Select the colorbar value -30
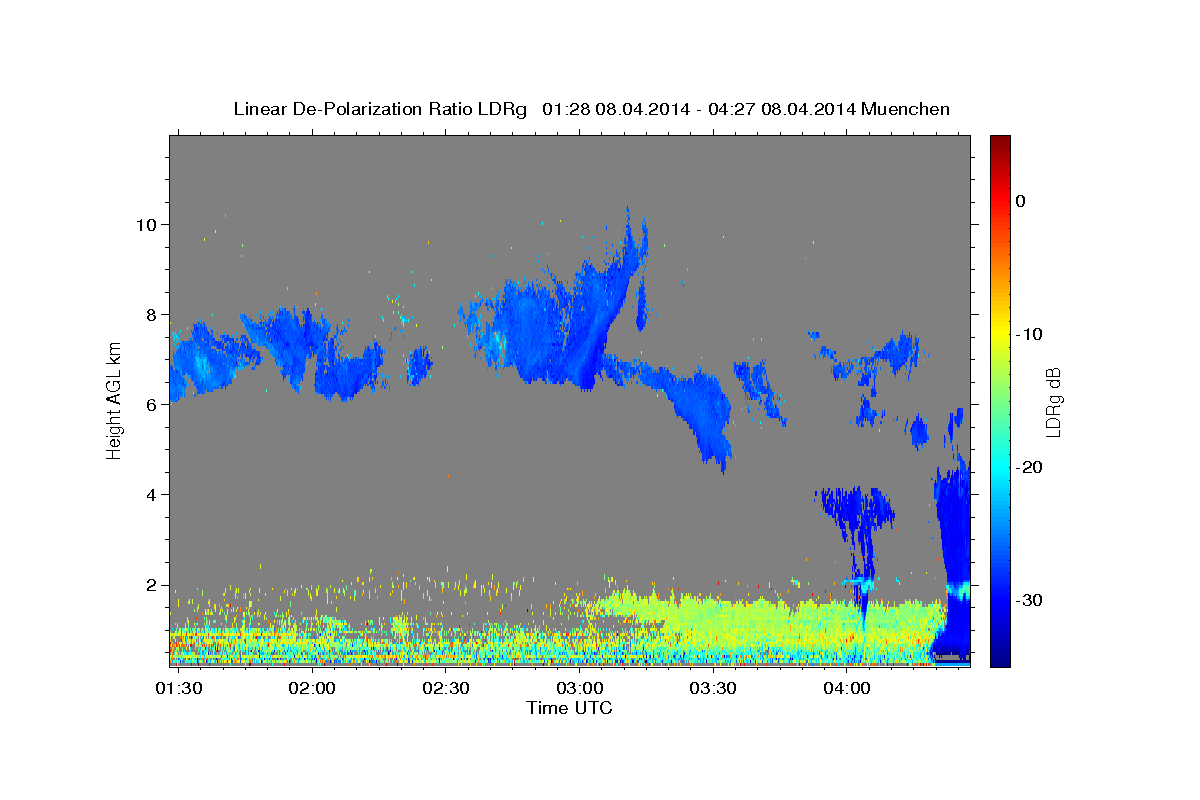The height and width of the screenshot is (800, 1200). [x=1028, y=600]
